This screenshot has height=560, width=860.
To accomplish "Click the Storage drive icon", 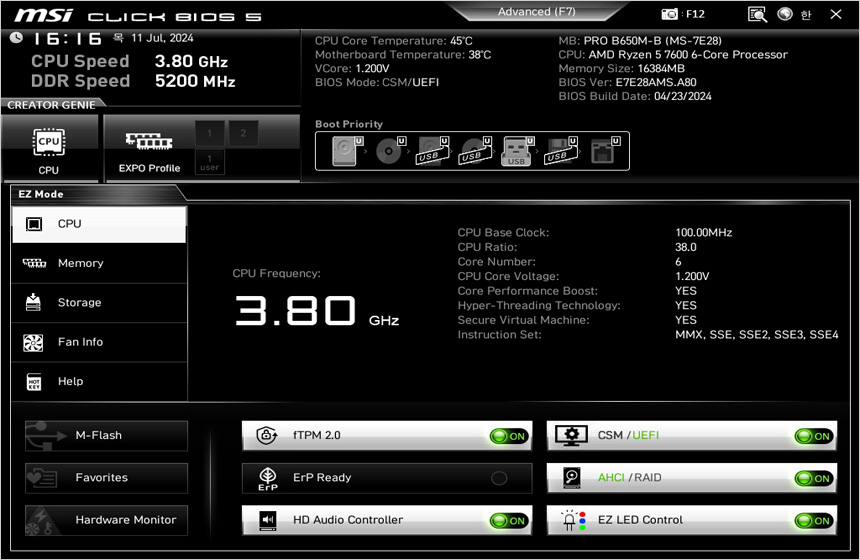I will coord(33,302).
